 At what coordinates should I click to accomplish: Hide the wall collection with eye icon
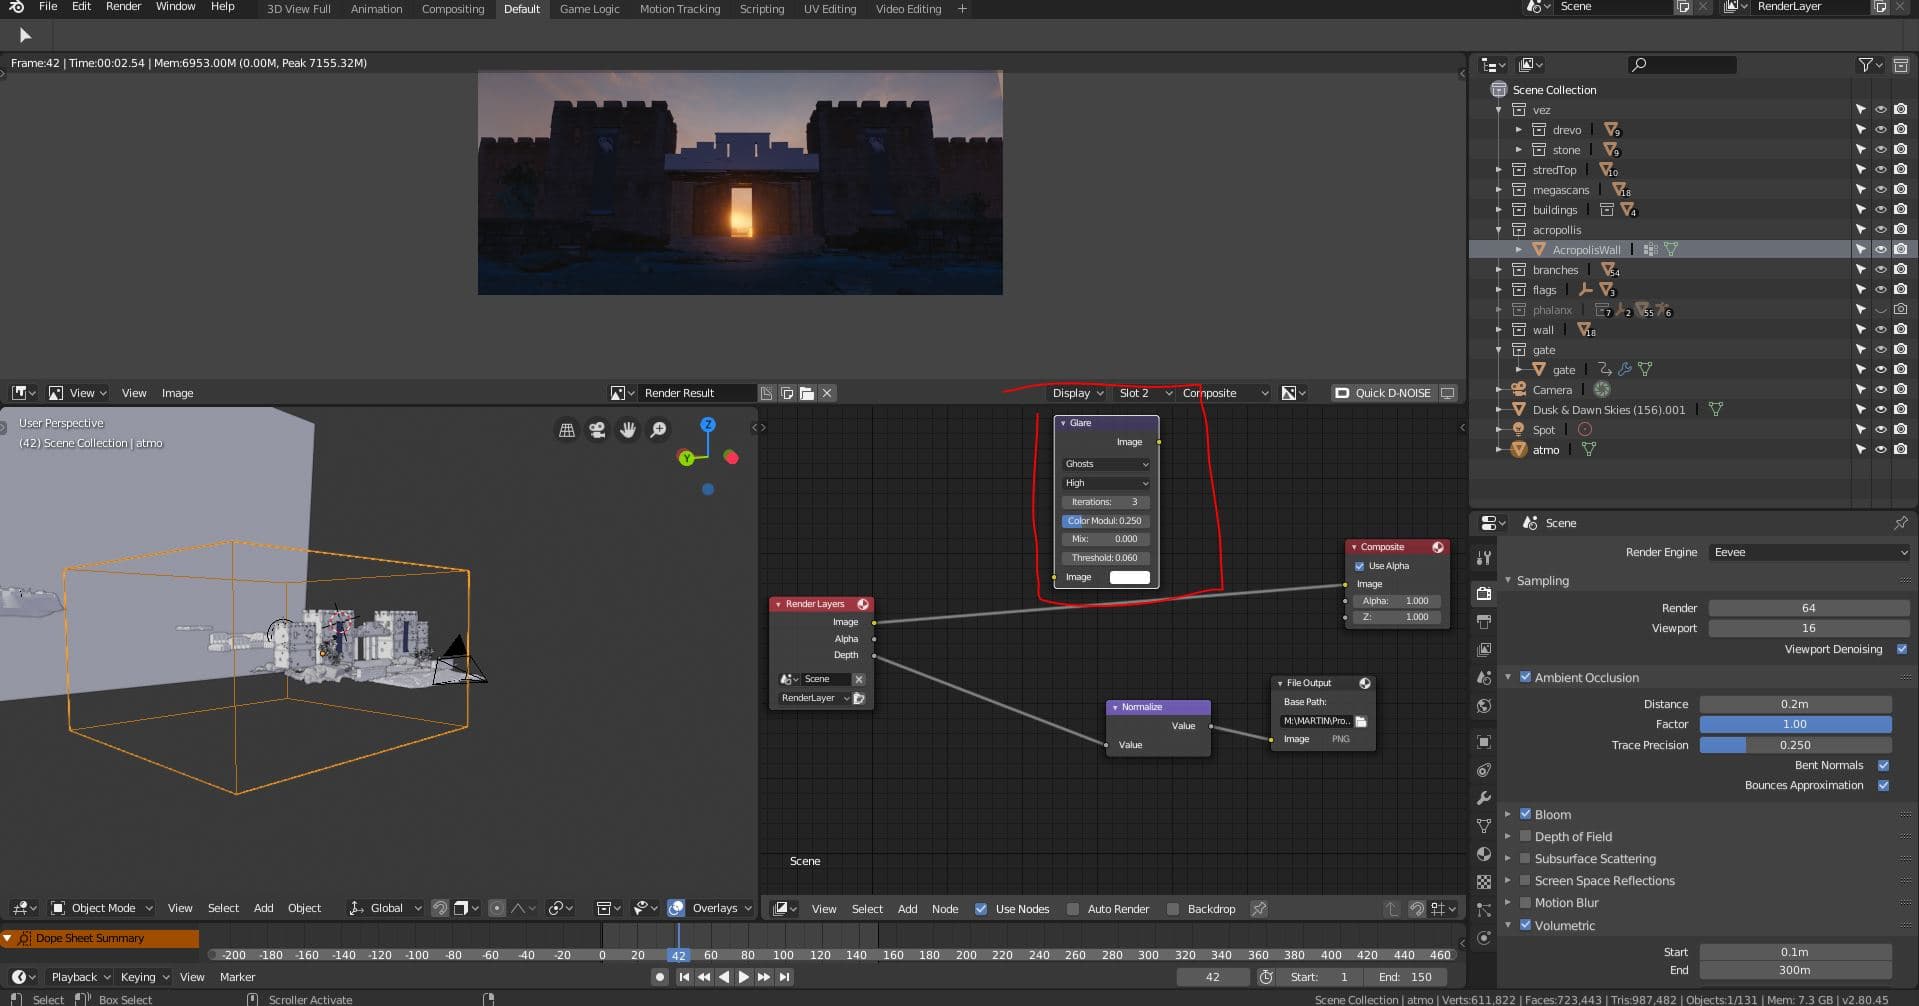[x=1880, y=330]
